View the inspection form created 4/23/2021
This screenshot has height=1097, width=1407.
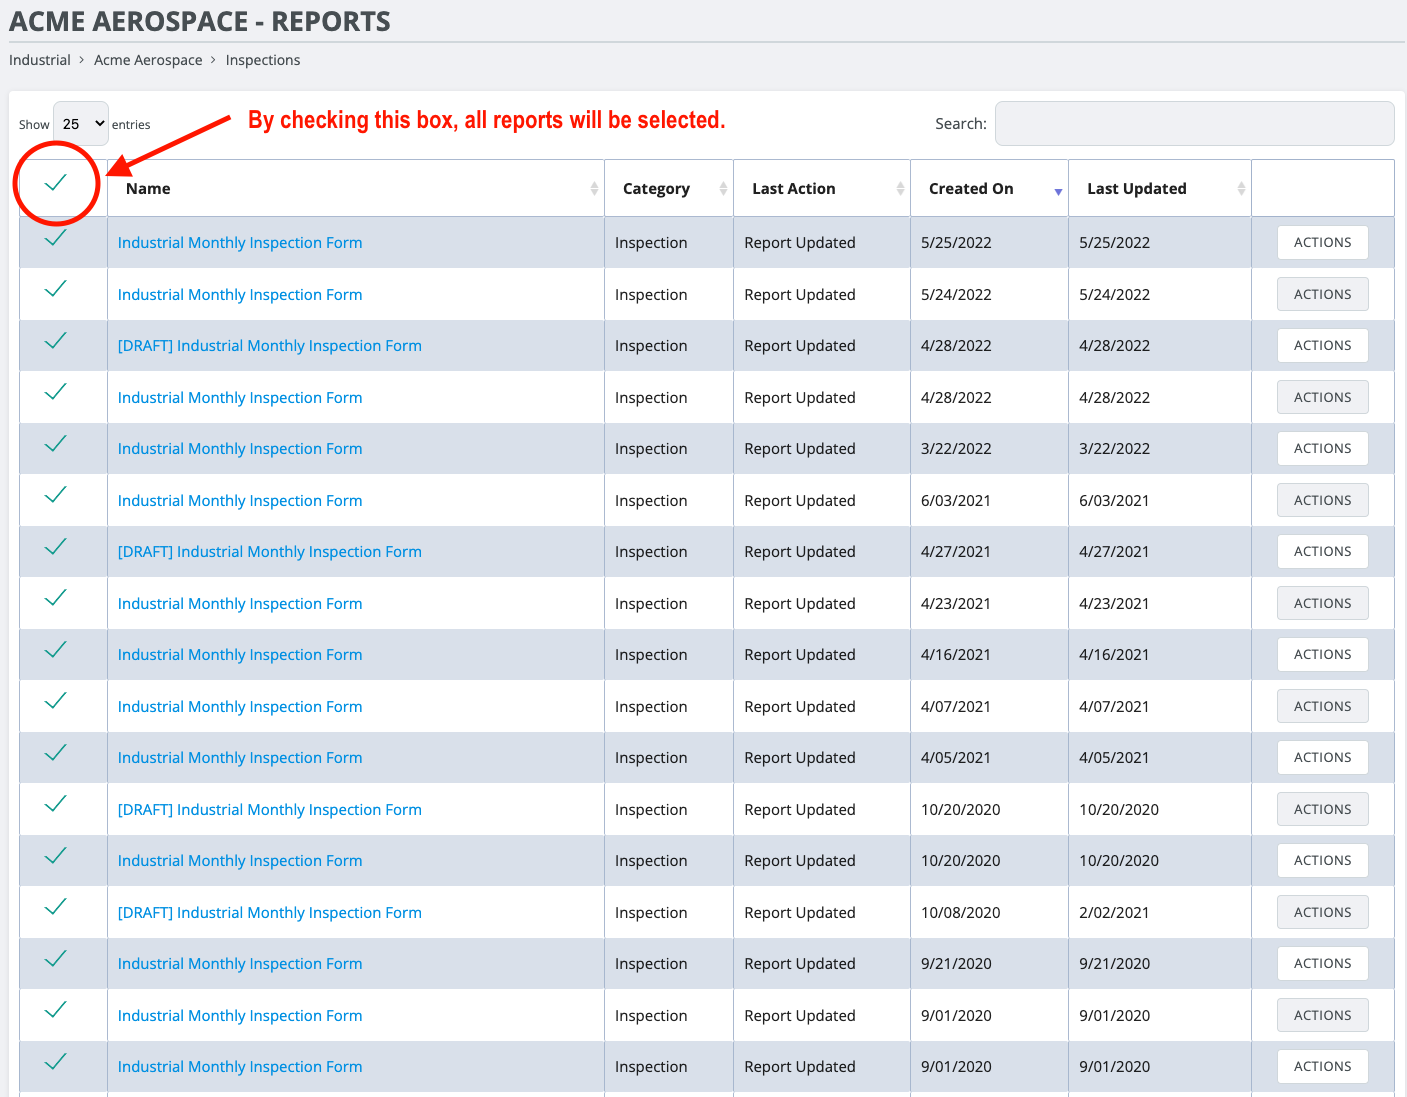click(x=240, y=604)
